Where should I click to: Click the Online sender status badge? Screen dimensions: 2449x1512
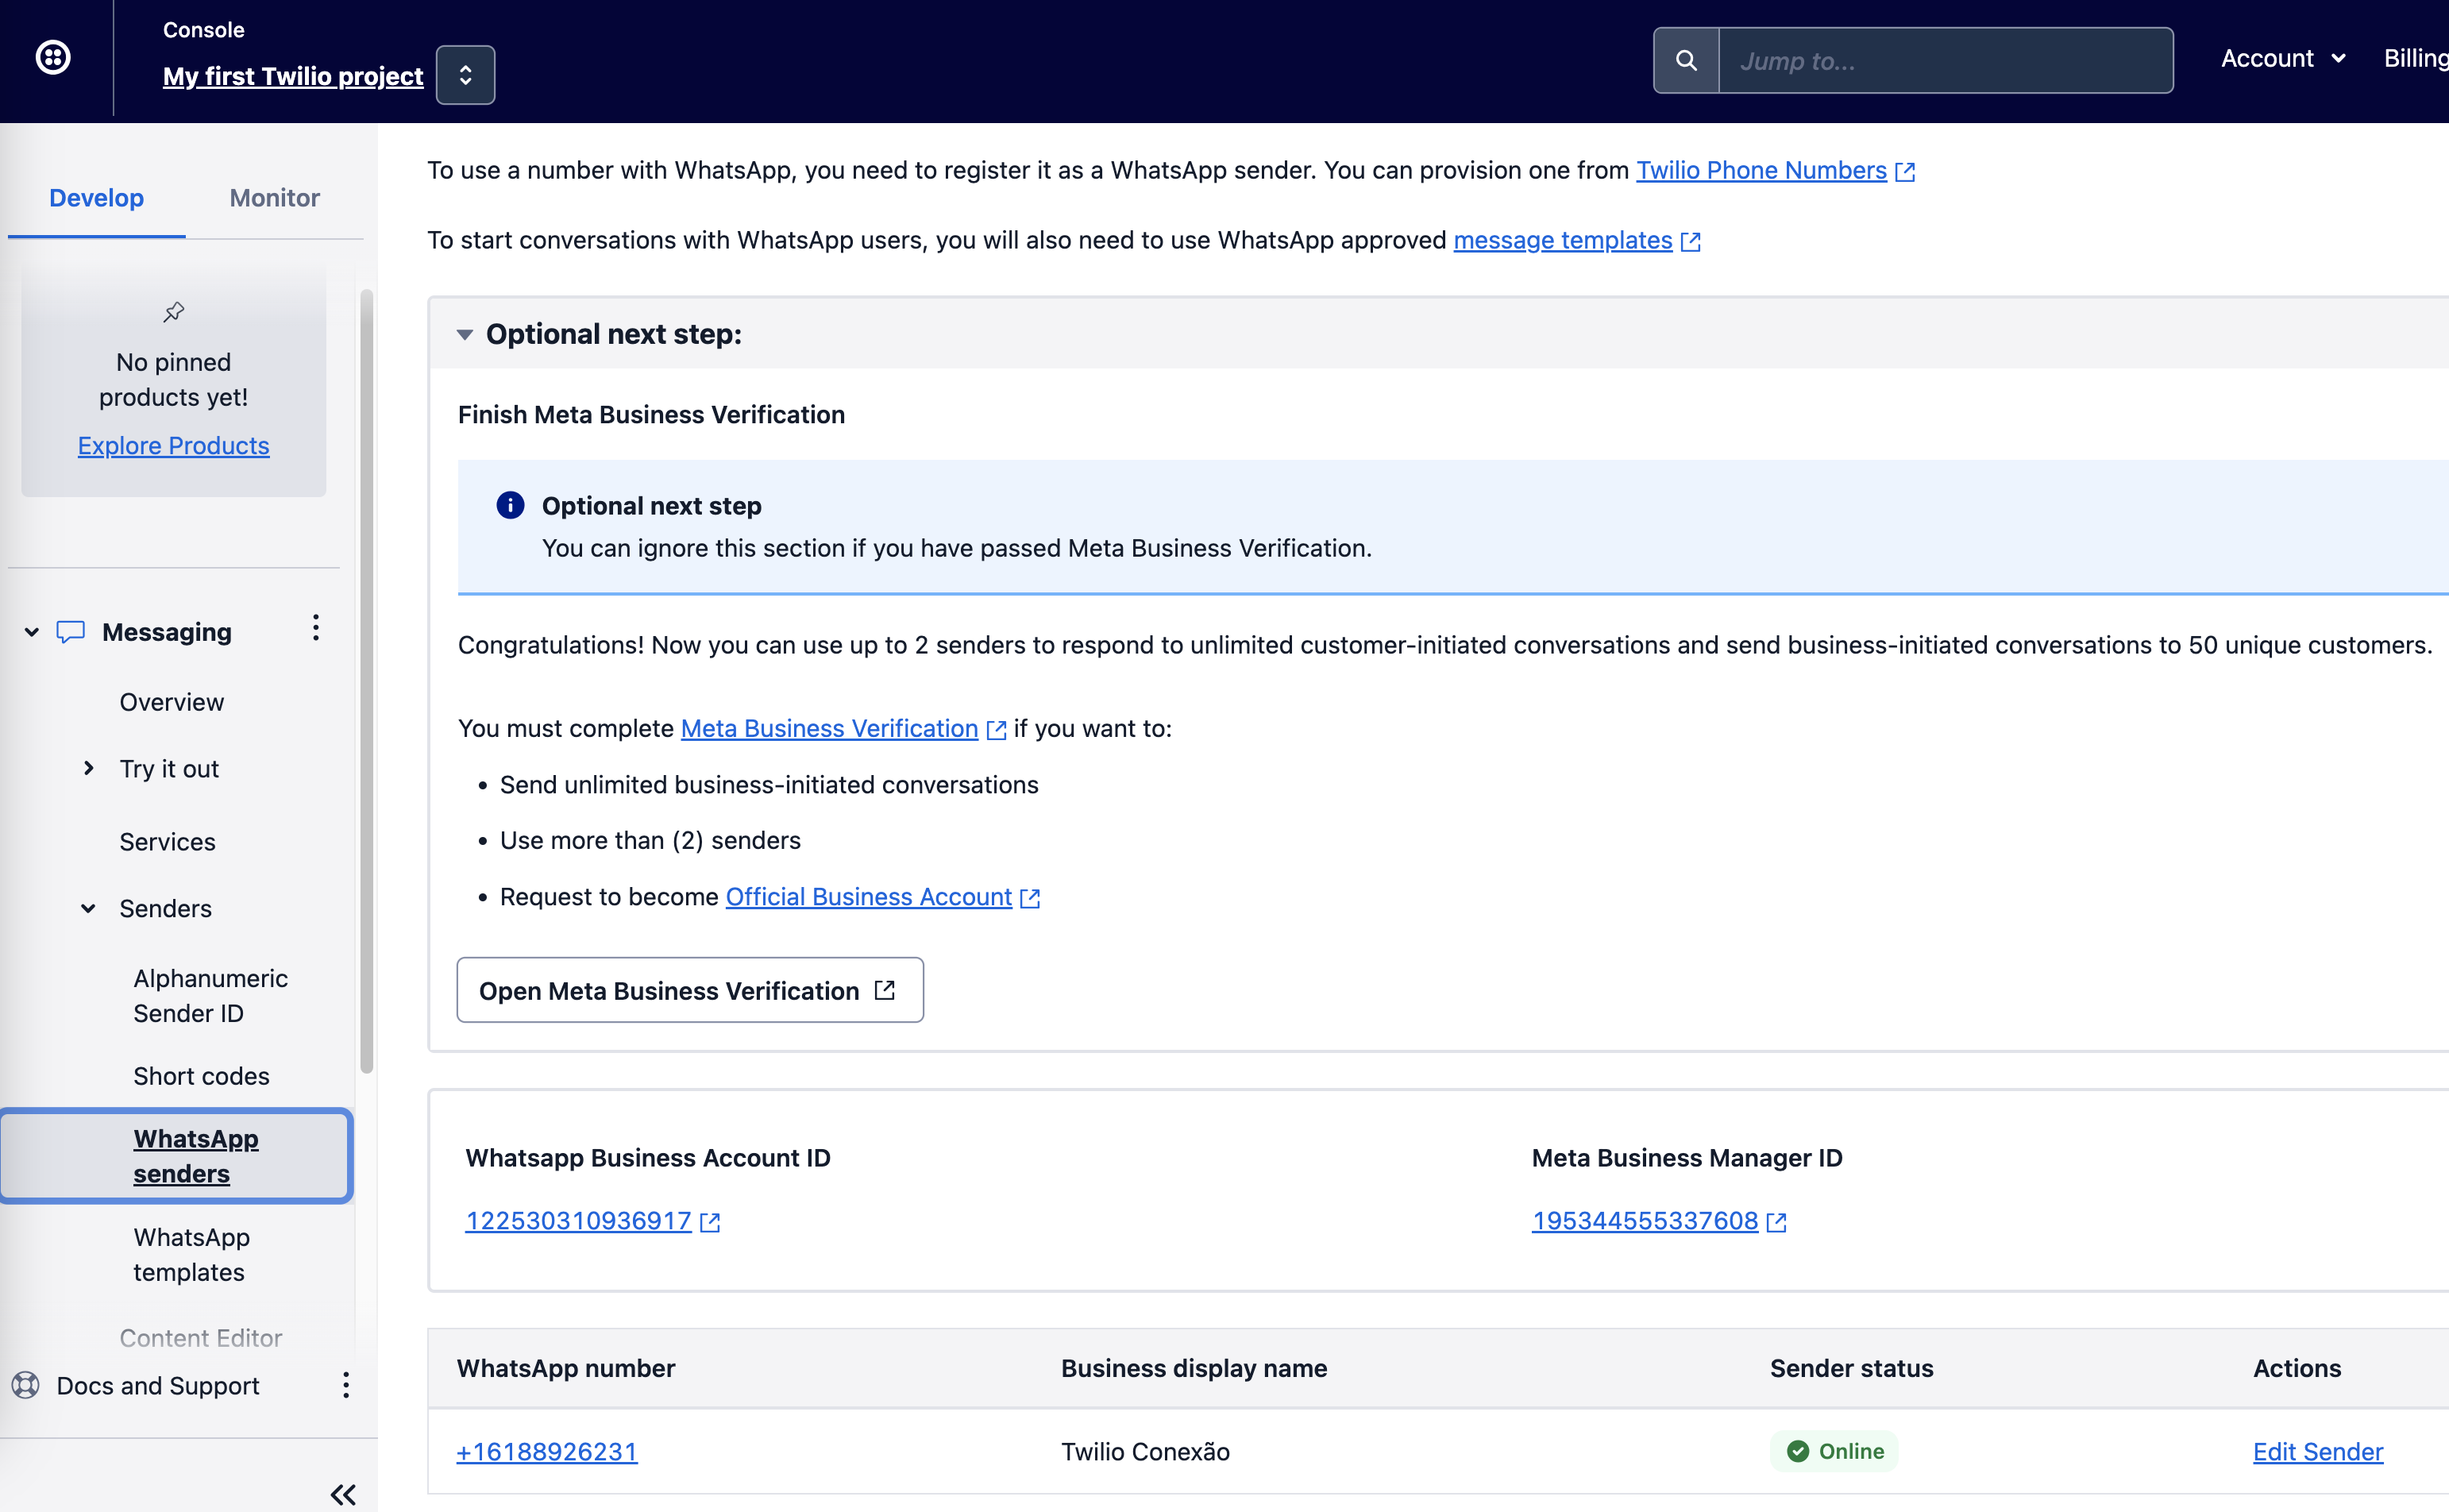(1834, 1451)
